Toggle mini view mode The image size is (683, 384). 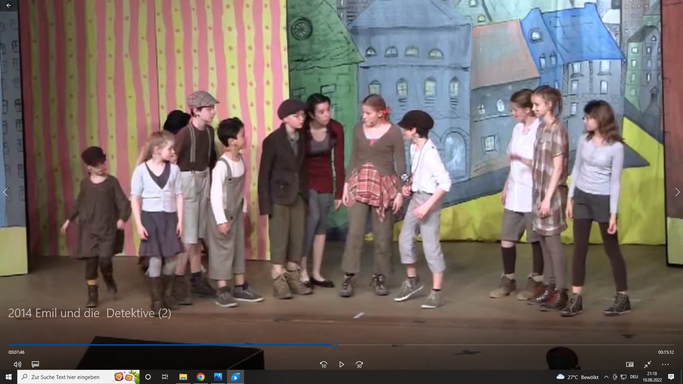point(630,364)
